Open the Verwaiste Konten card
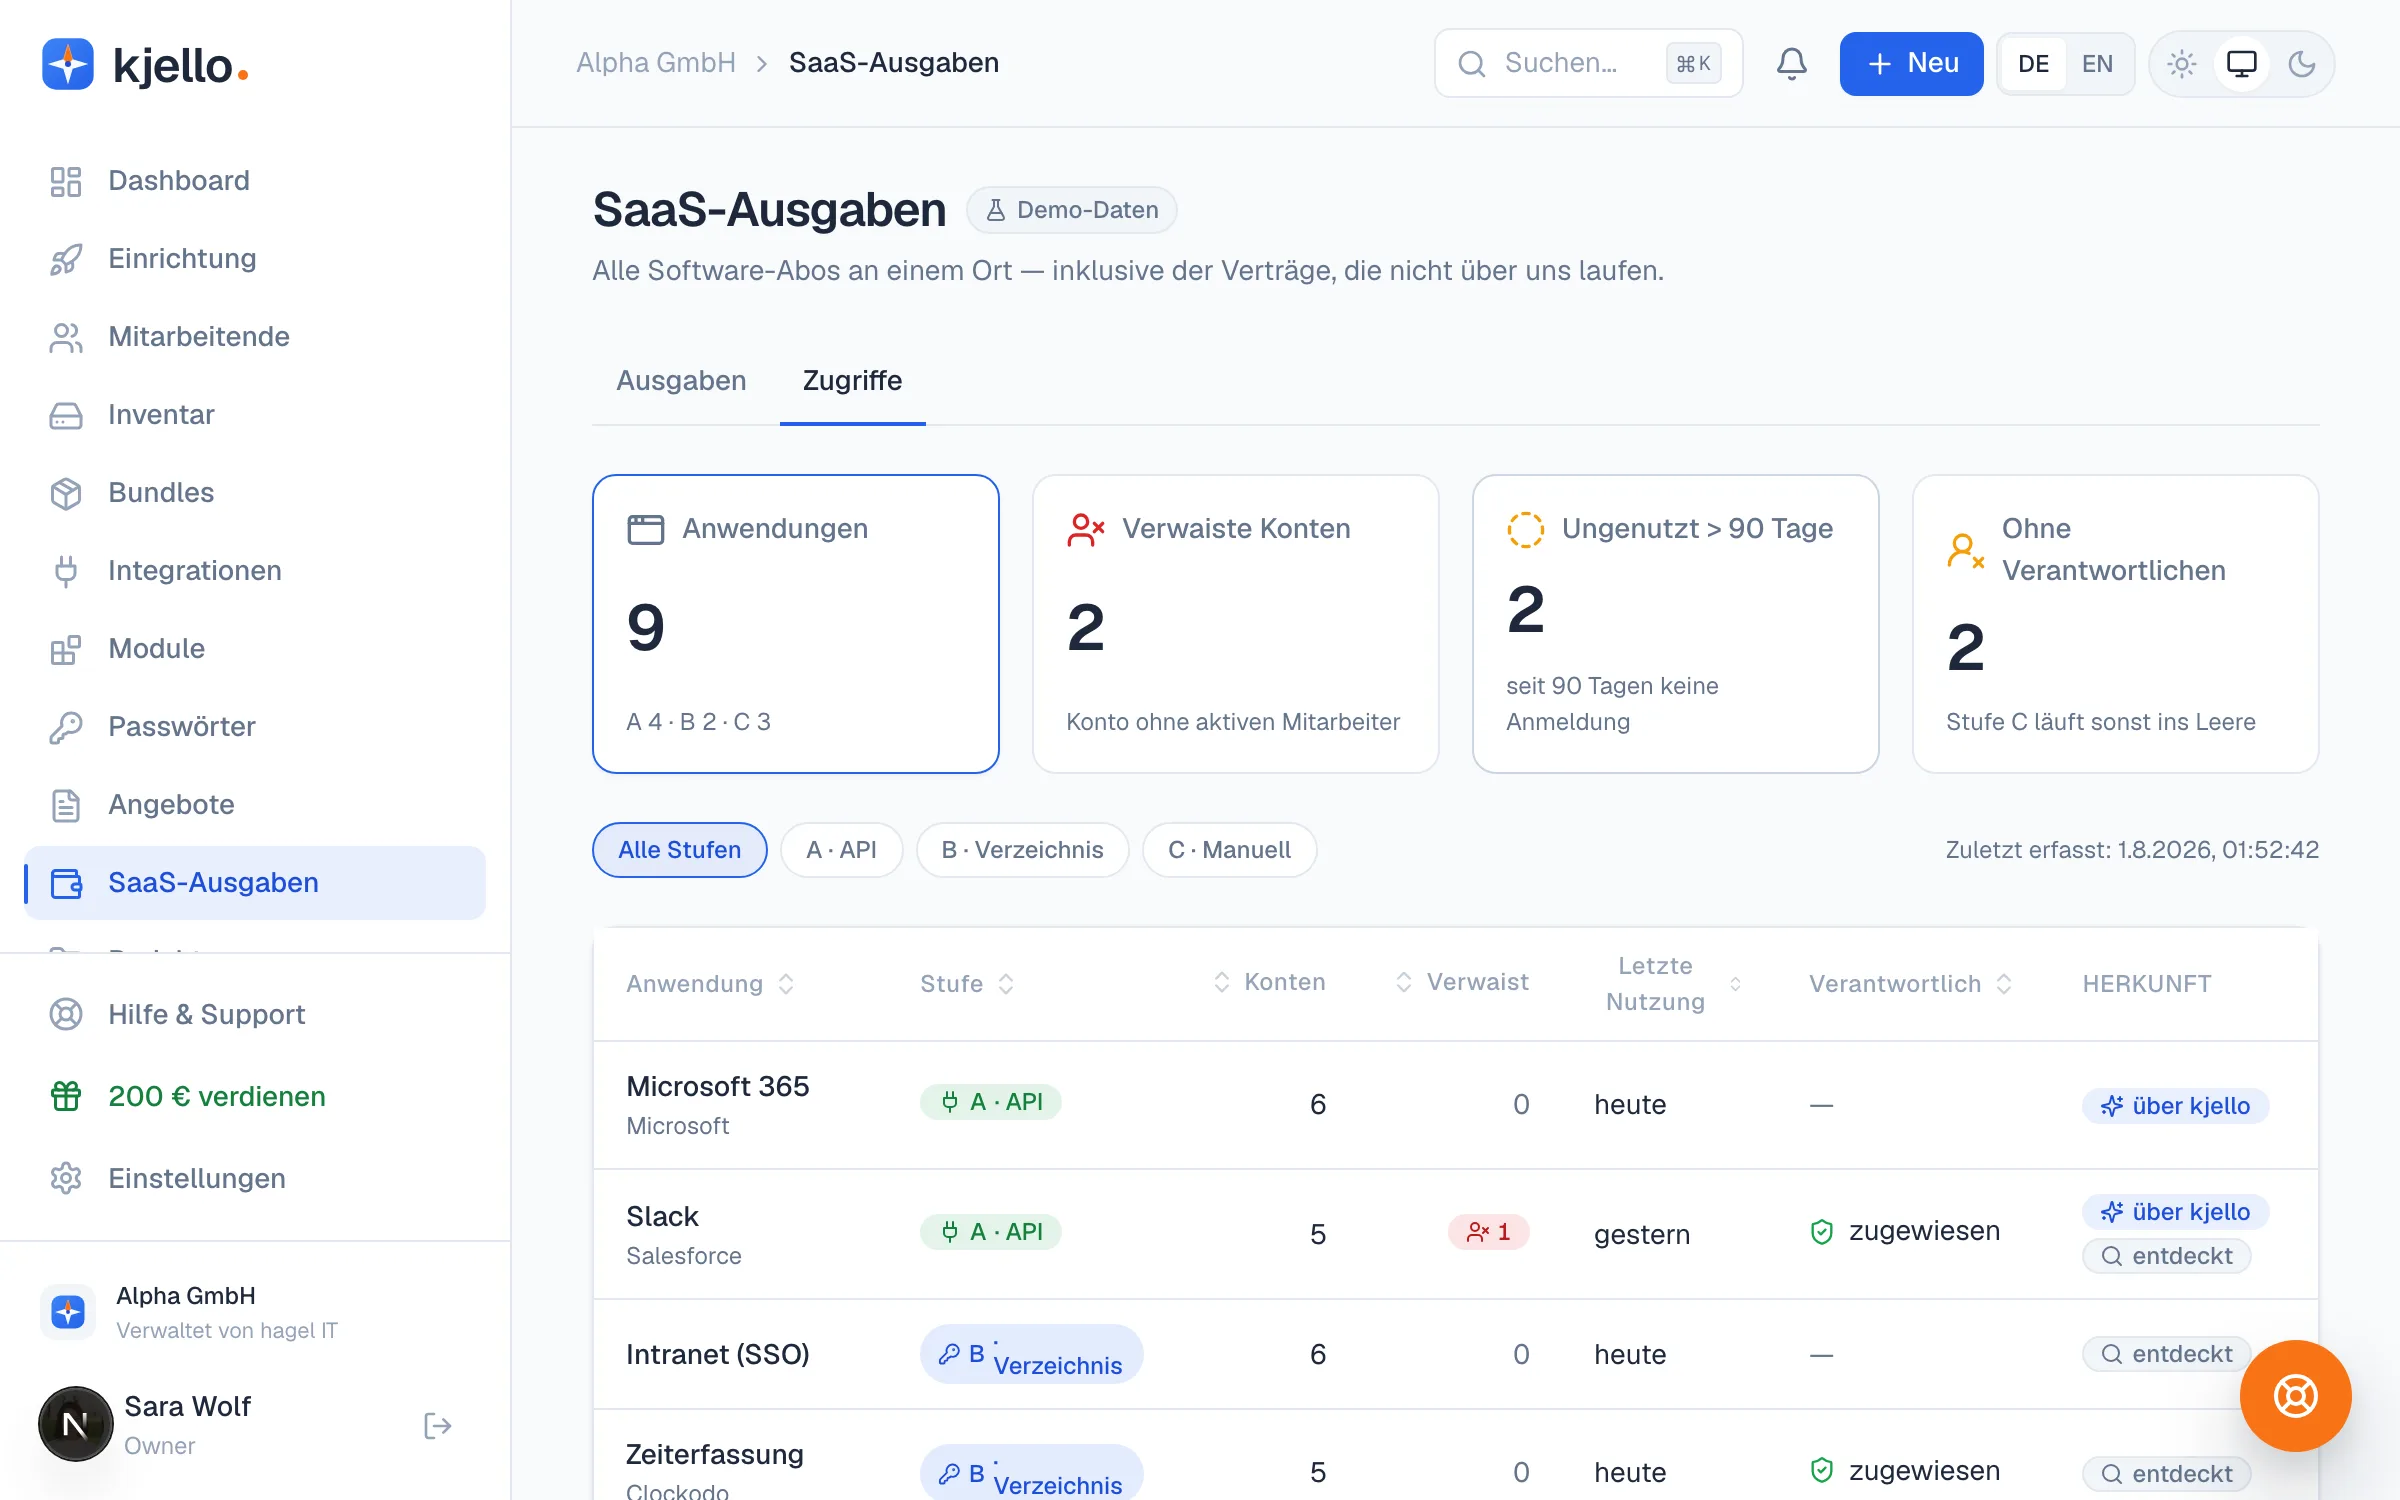The image size is (2400, 1500). (1235, 624)
